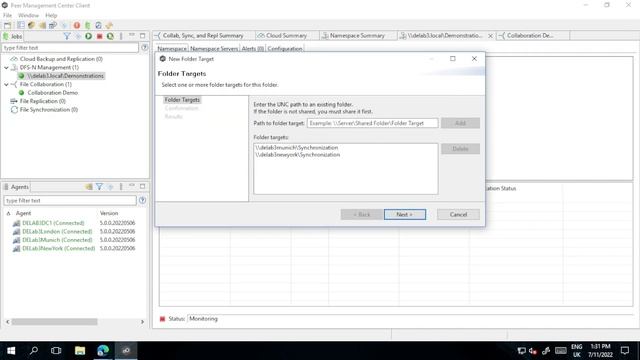
Task: Open help beside Jobs filter field
Action: (144, 48)
